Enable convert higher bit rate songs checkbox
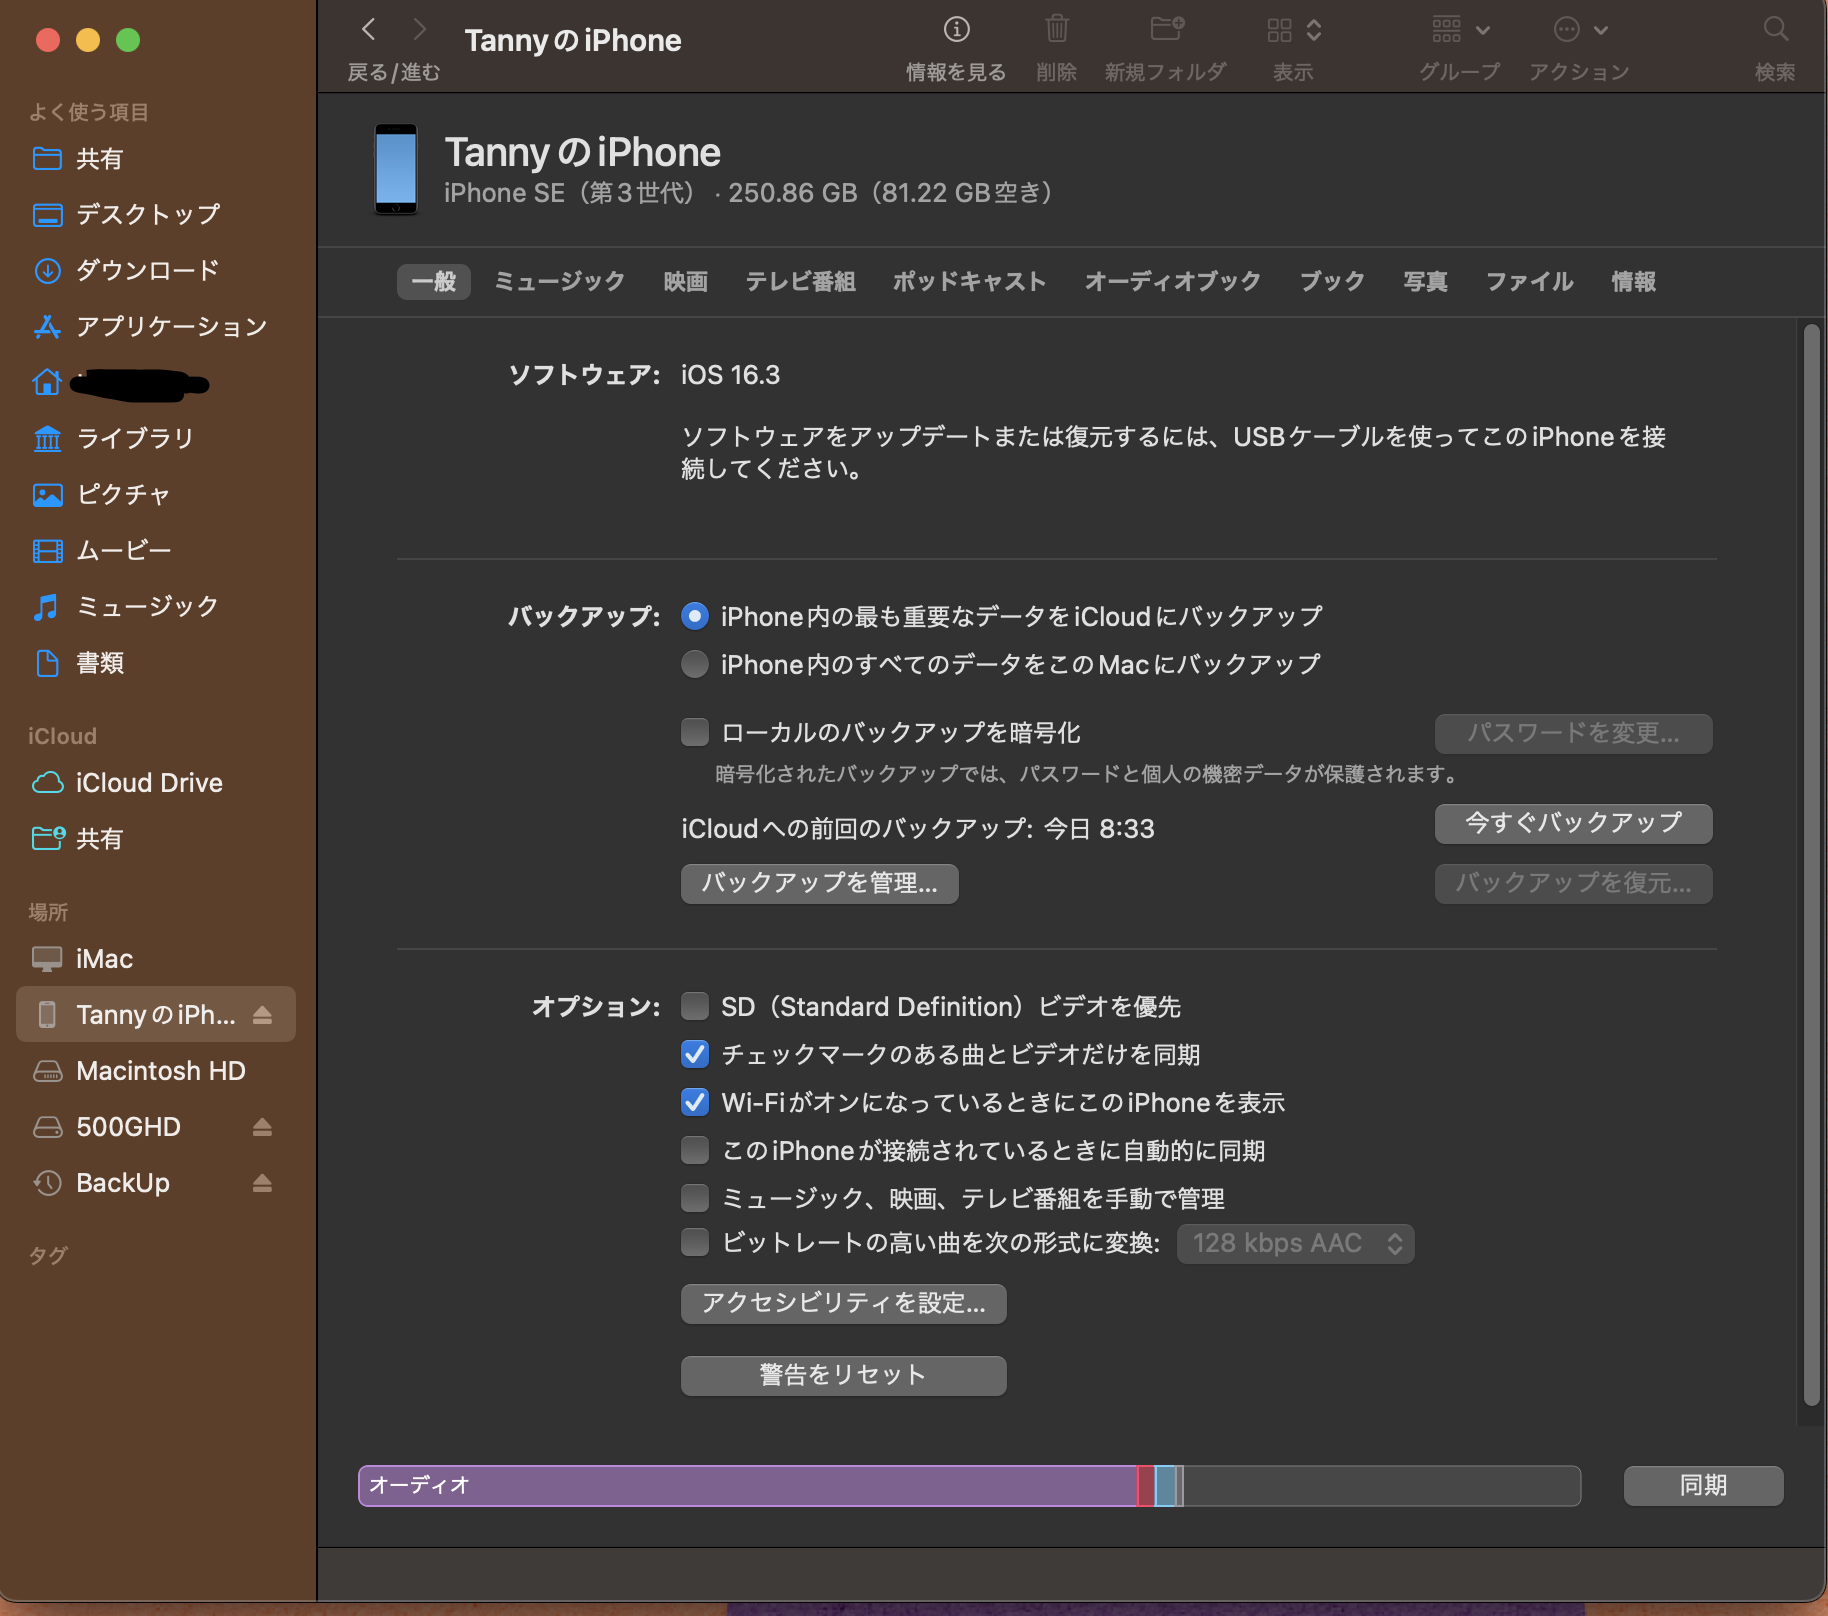Image resolution: width=1828 pixels, height=1616 pixels. (x=695, y=1242)
